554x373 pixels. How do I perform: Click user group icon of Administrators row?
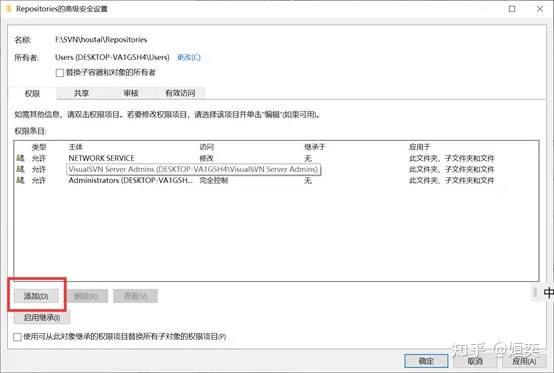[x=20, y=180]
